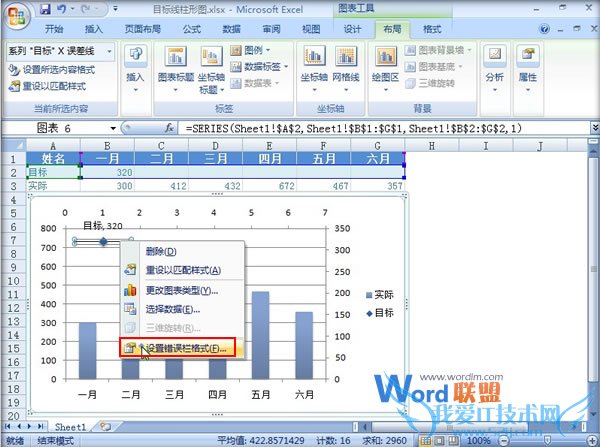The width and height of the screenshot is (600, 447).
Task: Open Excel help question mark icon
Action: (544, 29)
